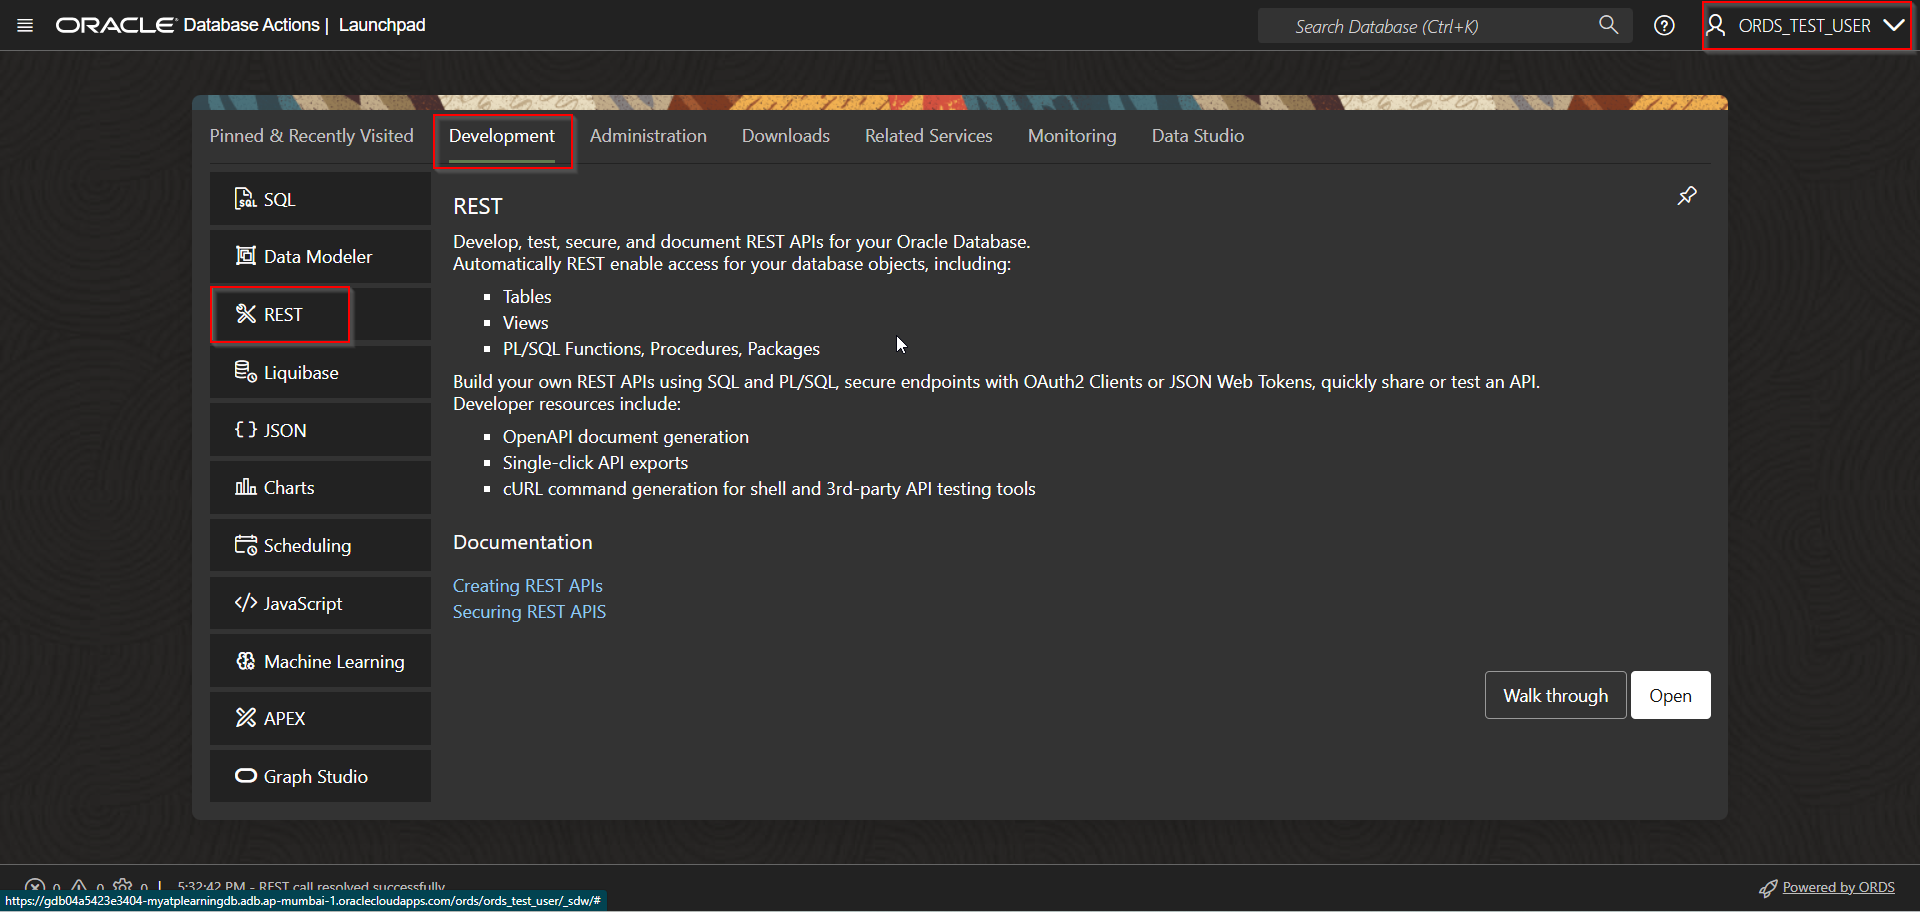
Task: Open the Creating REST APIs documentation link
Action: click(528, 585)
